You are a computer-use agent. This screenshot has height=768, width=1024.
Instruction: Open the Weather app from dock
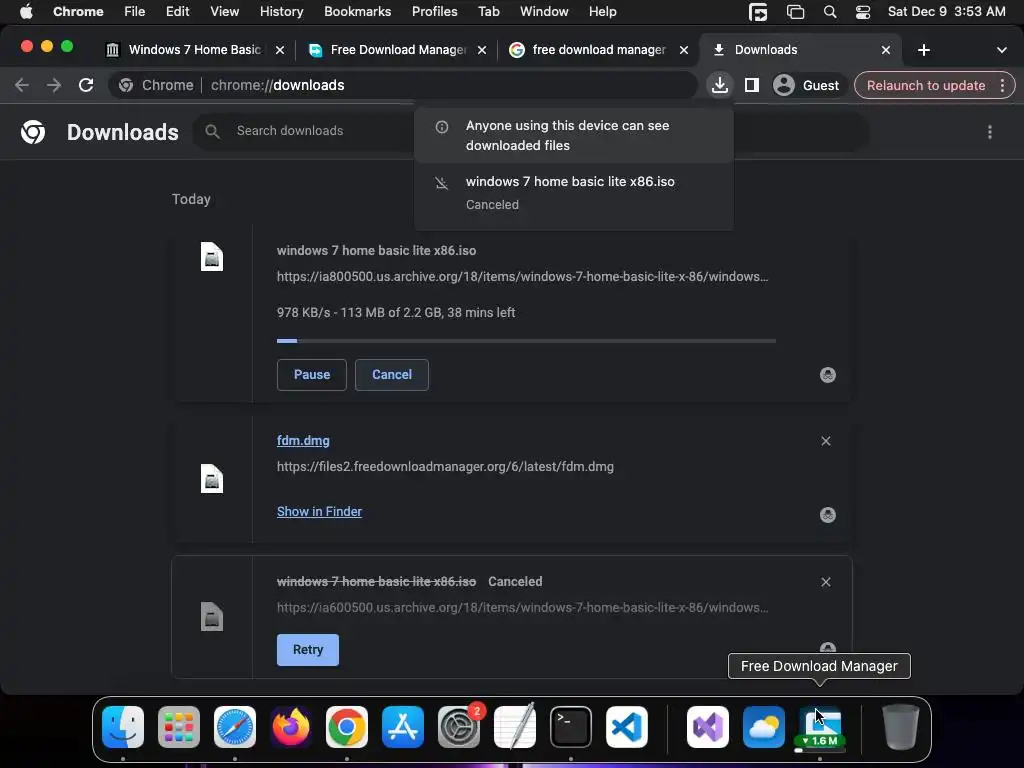pos(764,727)
